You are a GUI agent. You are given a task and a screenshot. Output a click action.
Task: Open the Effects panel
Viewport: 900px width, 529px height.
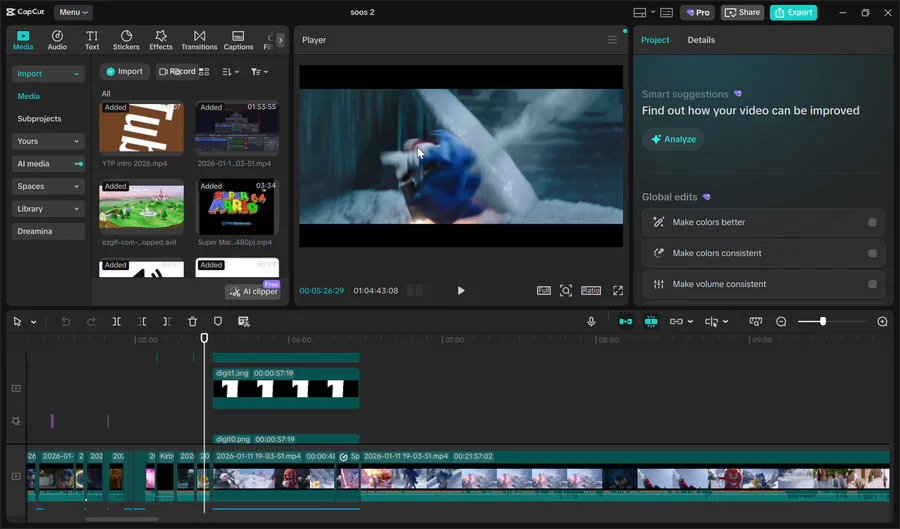click(161, 40)
